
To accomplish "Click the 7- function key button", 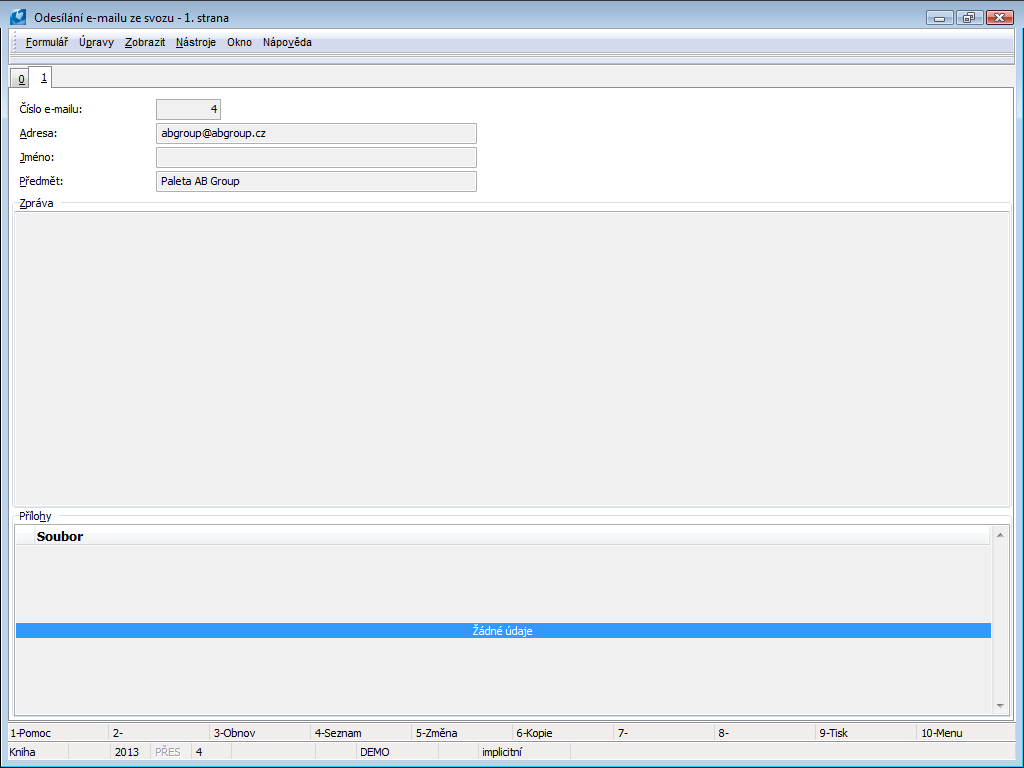I will coord(664,733).
